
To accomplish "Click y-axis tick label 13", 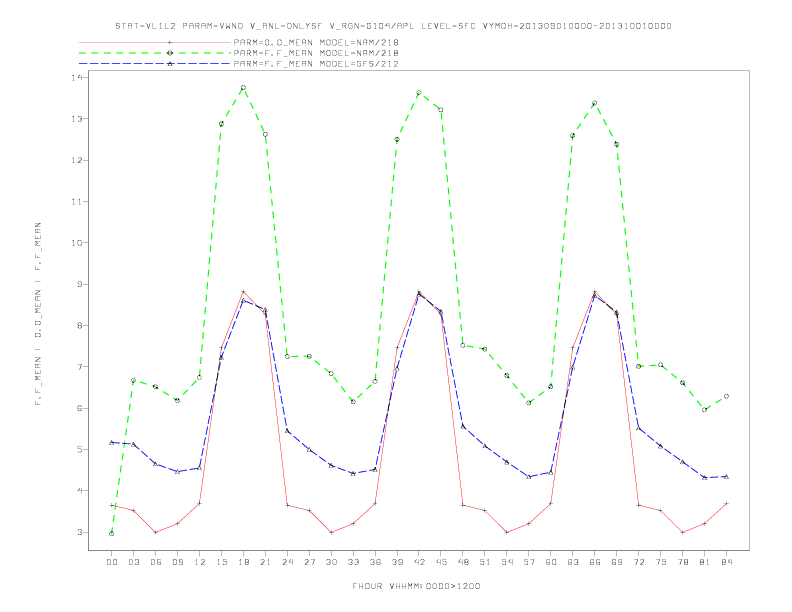I will point(77,119).
